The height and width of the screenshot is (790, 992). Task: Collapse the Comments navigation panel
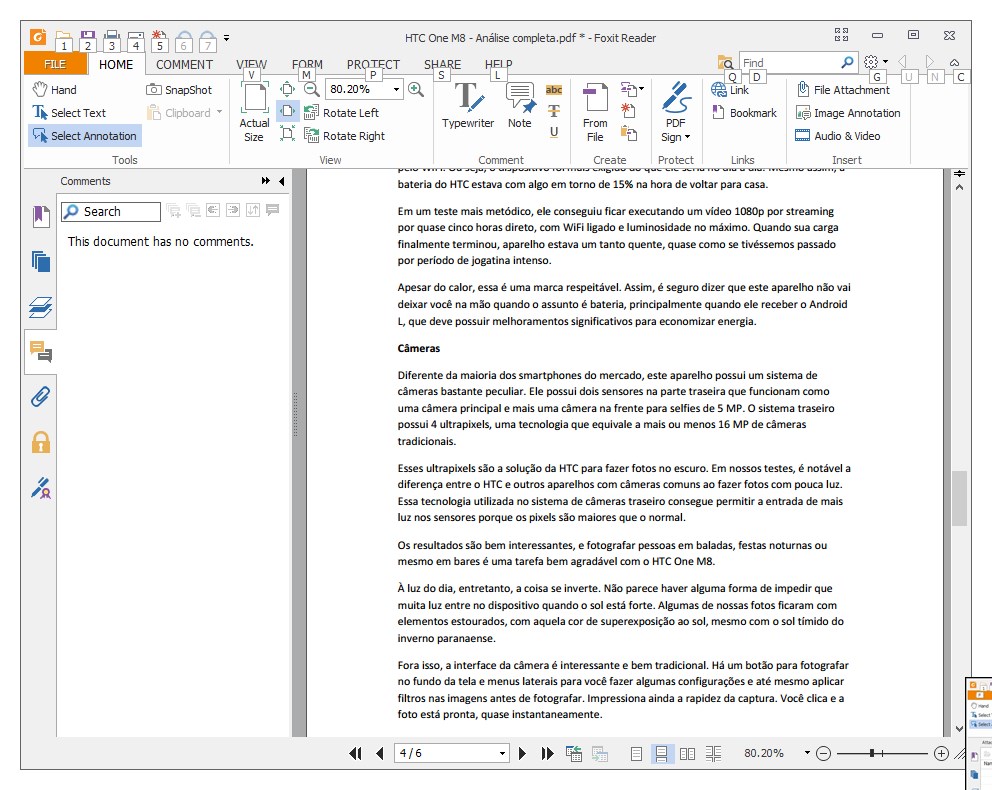tap(282, 181)
